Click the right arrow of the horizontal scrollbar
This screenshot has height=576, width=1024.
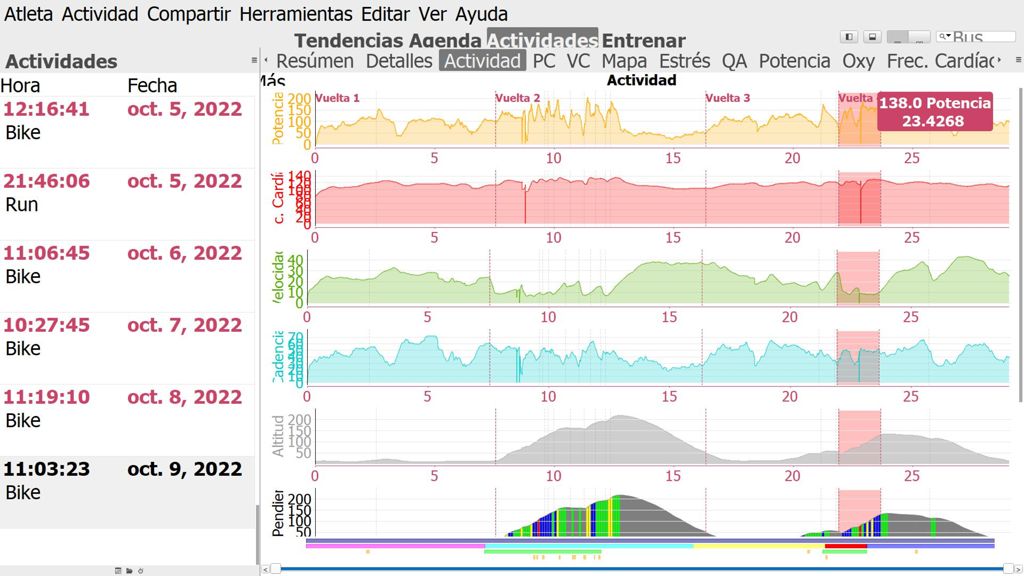click(x=1018, y=569)
